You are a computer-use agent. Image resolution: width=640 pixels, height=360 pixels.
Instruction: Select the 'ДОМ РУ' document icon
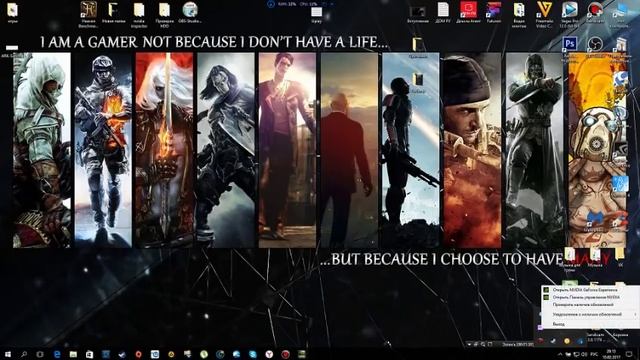coord(443,12)
